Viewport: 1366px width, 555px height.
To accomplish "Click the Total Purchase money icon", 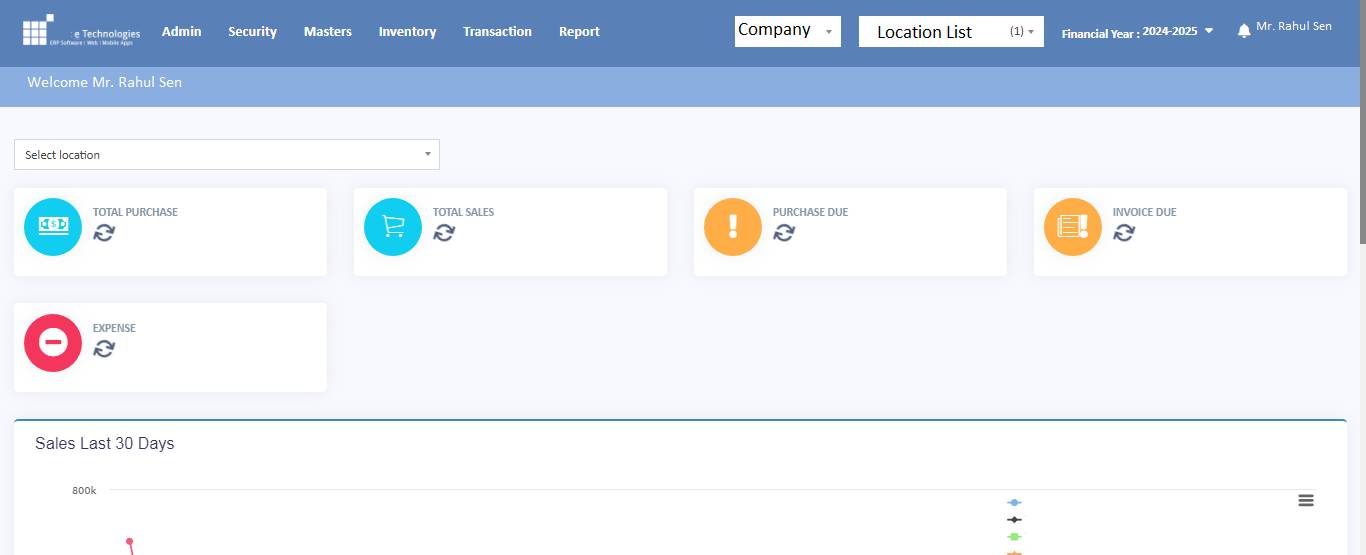I will tap(53, 226).
